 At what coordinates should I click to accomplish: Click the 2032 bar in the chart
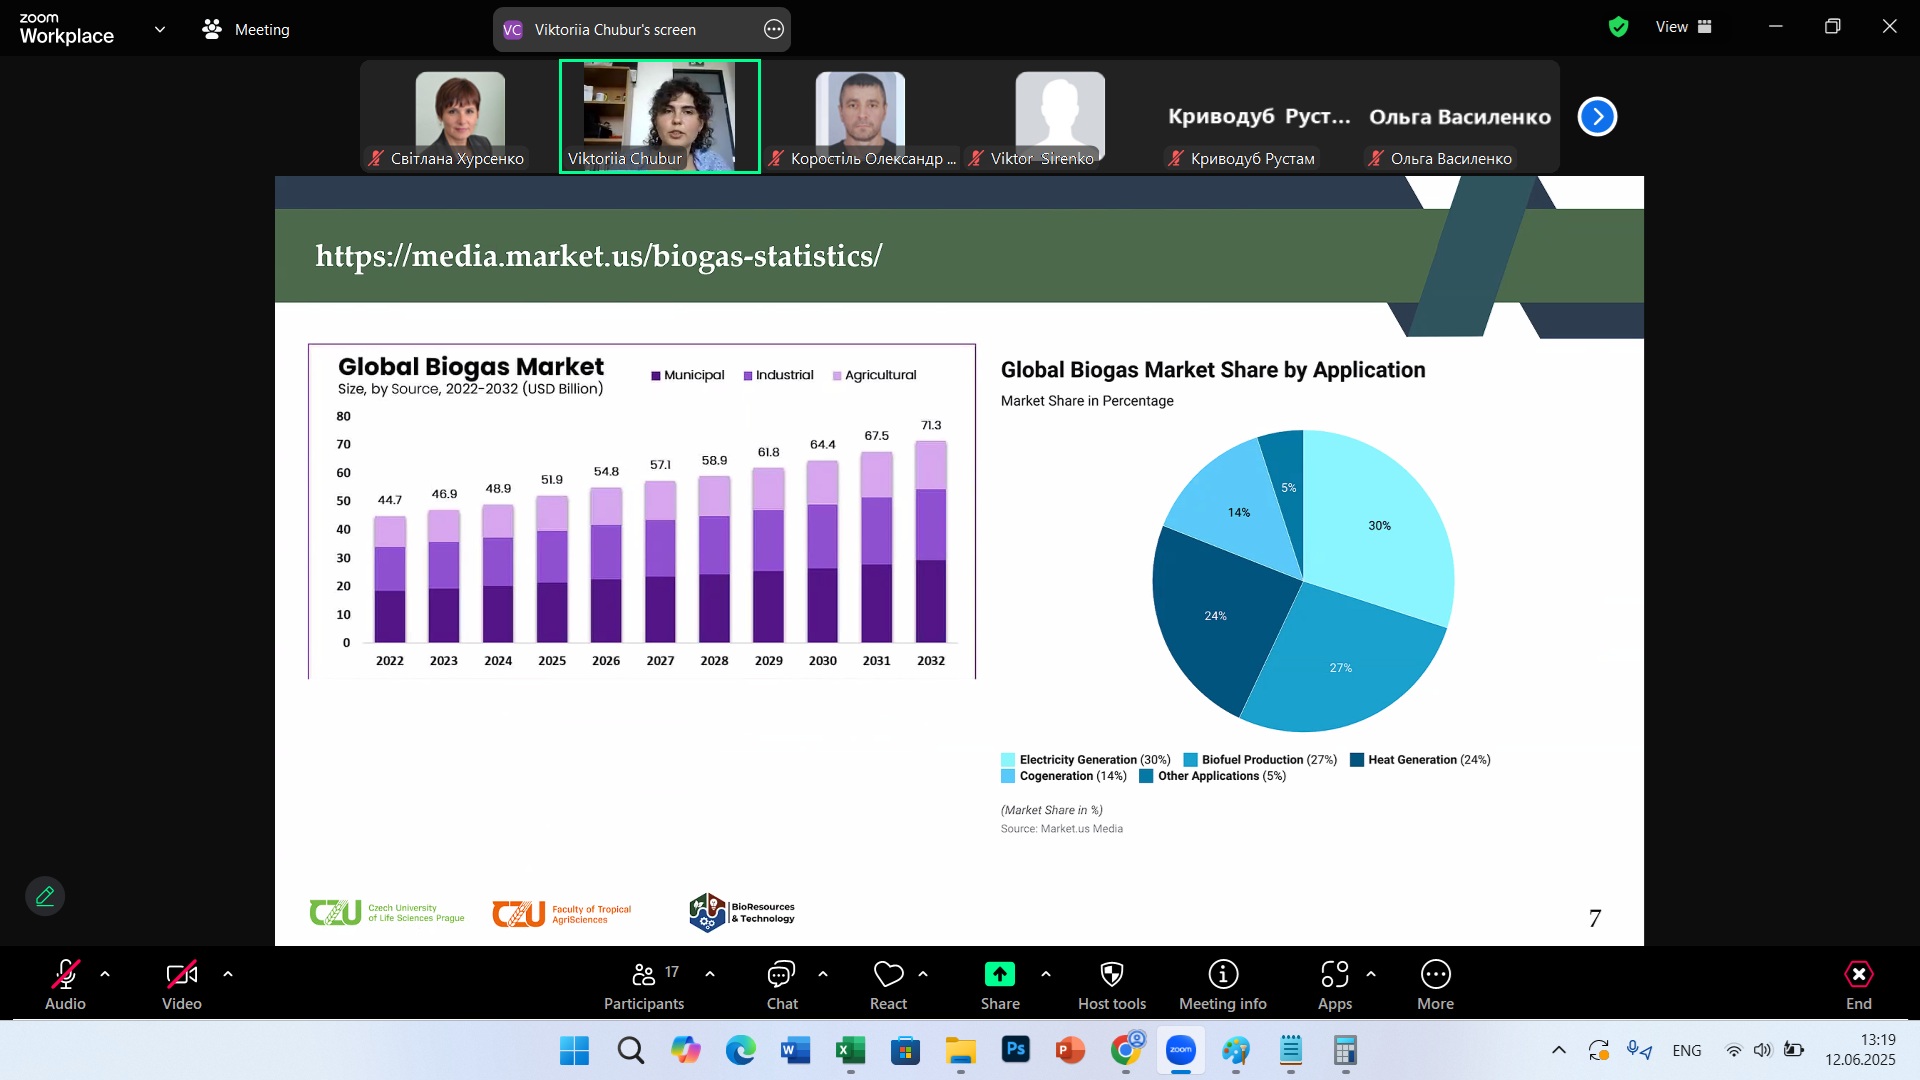point(931,541)
